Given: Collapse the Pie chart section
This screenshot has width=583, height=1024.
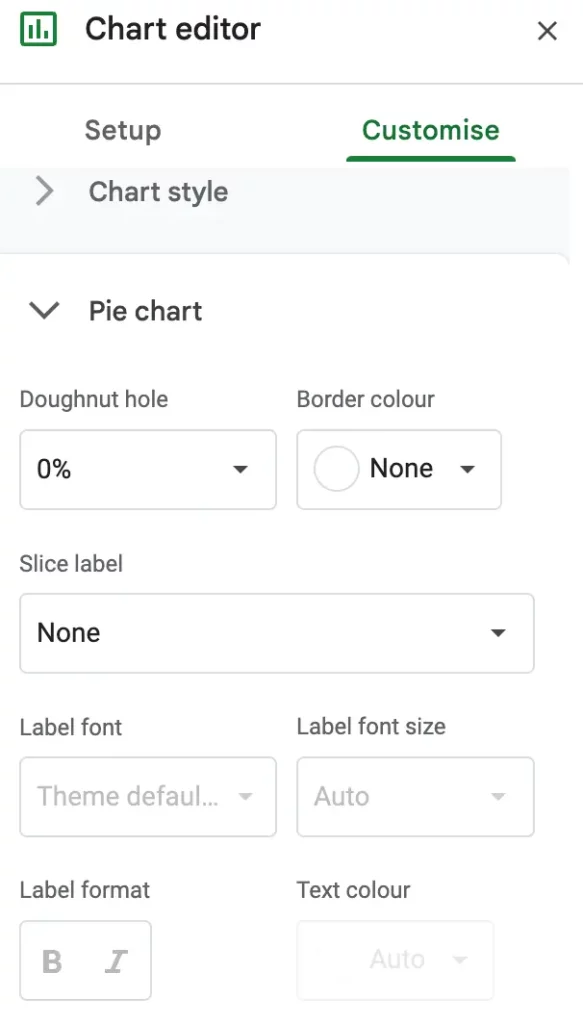Looking at the screenshot, I should [44, 311].
